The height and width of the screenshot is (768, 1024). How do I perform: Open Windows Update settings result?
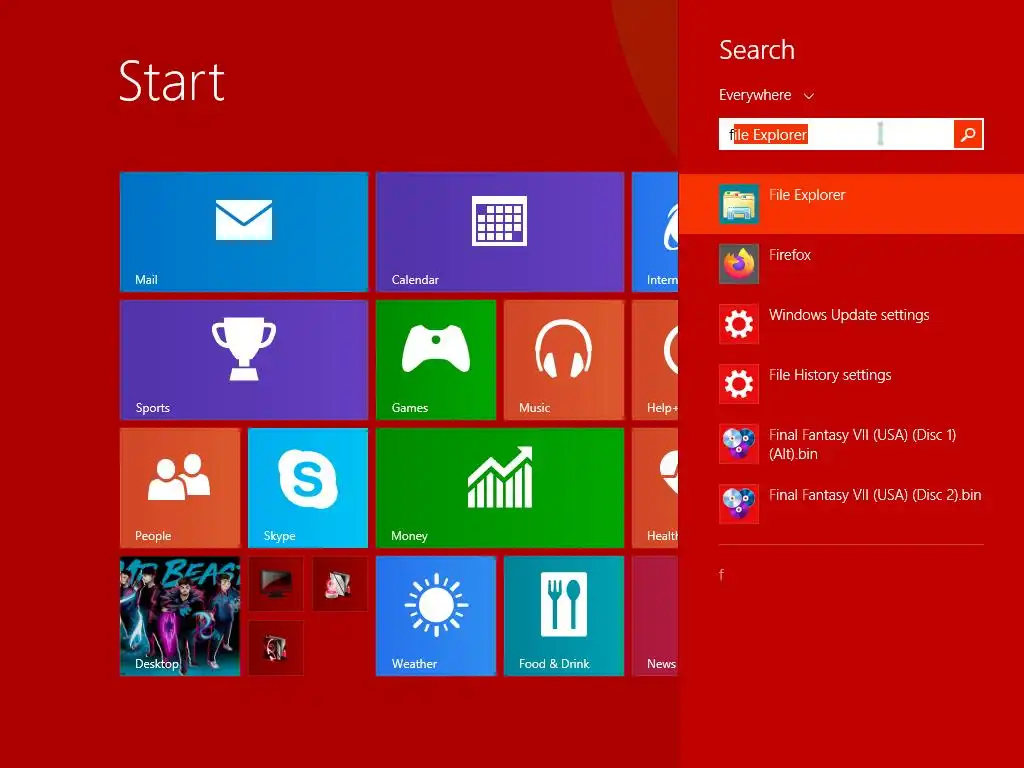click(x=852, y=324)
